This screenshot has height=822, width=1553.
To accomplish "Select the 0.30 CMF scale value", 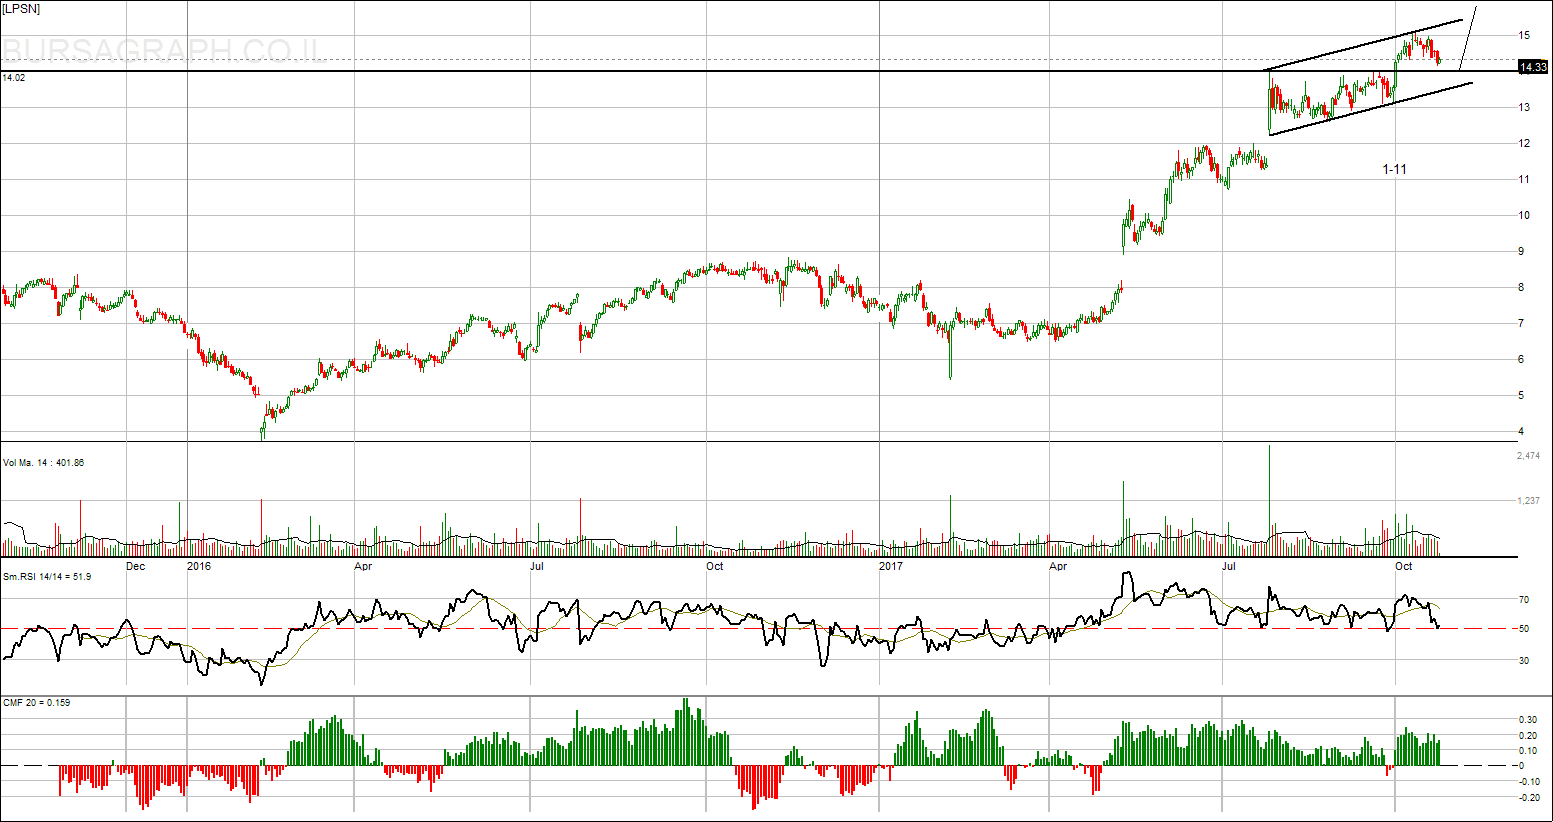I will tap(1528, 719).
